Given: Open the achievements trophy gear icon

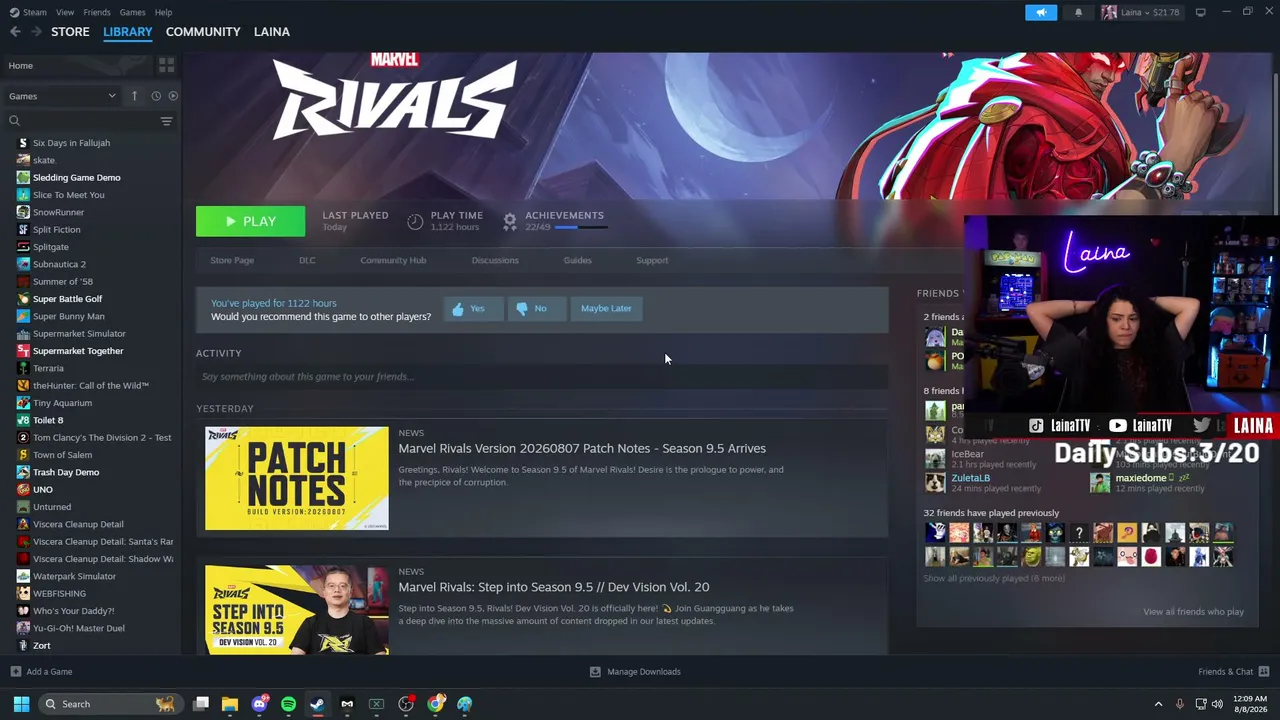Looking at the screenshot, I should tap(510, 221).
